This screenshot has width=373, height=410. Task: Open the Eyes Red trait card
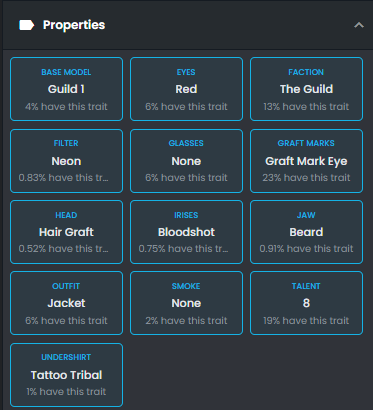pos(186,89)
